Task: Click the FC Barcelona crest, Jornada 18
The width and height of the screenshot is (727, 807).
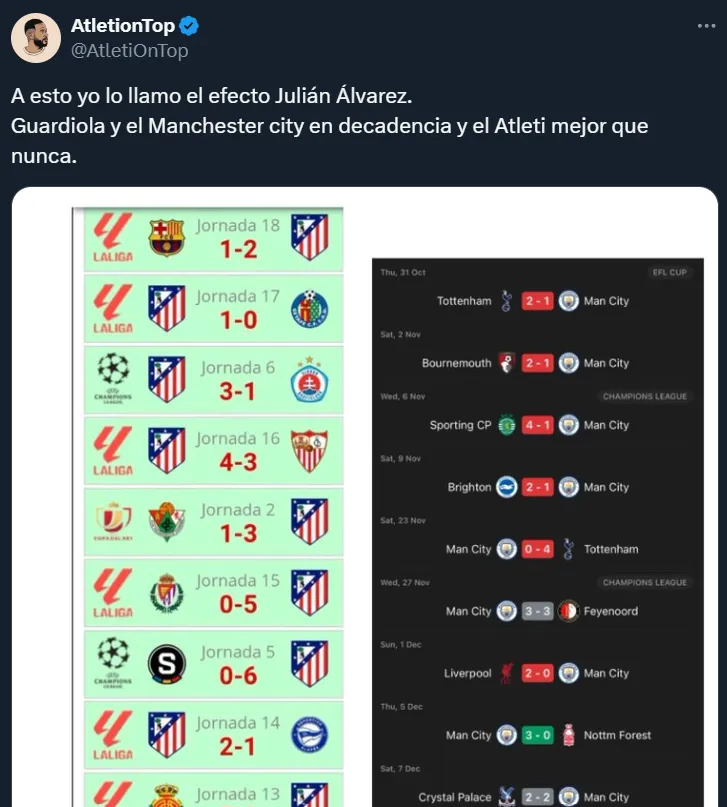Action: tap(167, 237)
